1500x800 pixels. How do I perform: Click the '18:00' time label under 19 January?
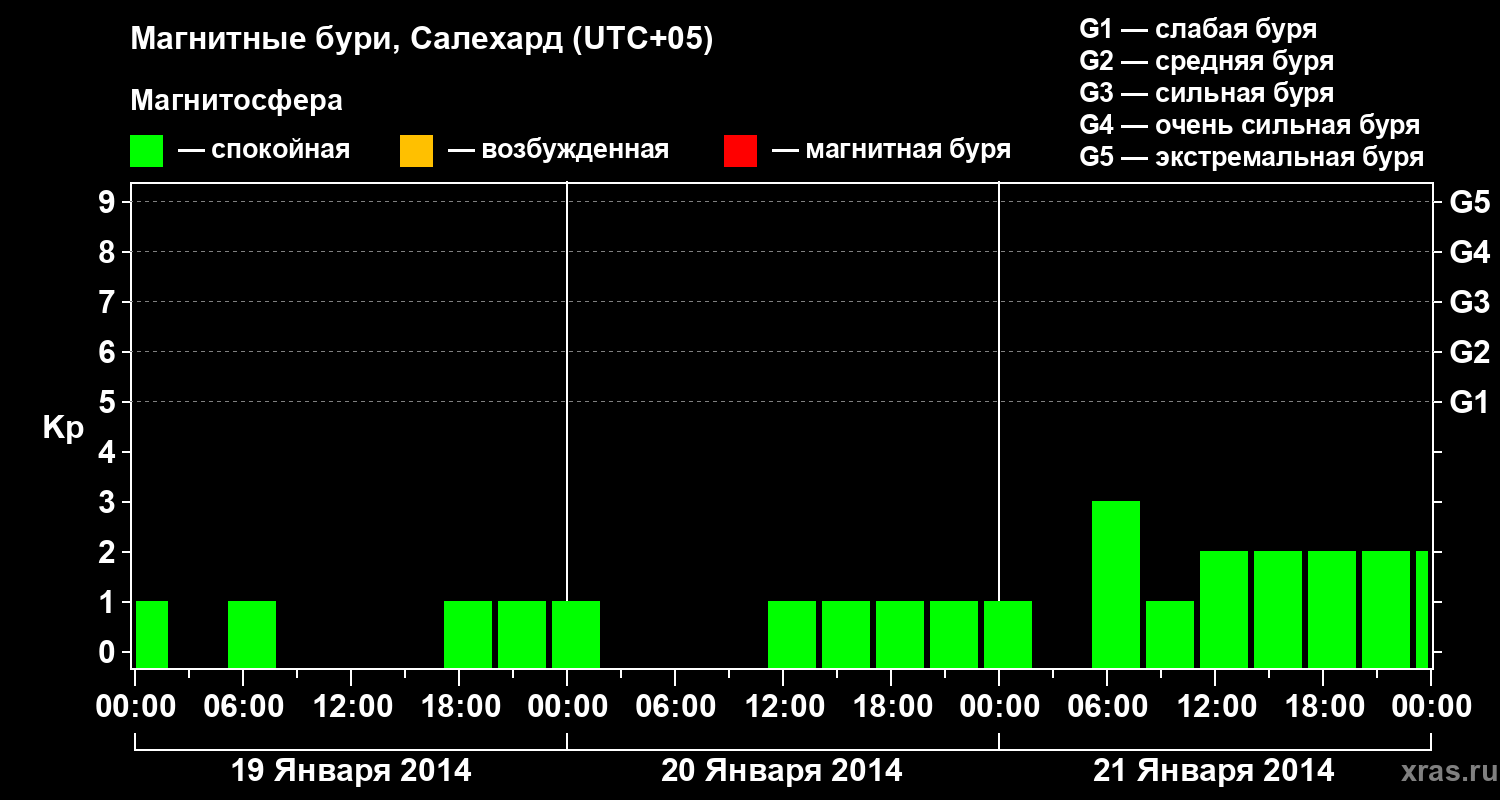coord(459,707)
